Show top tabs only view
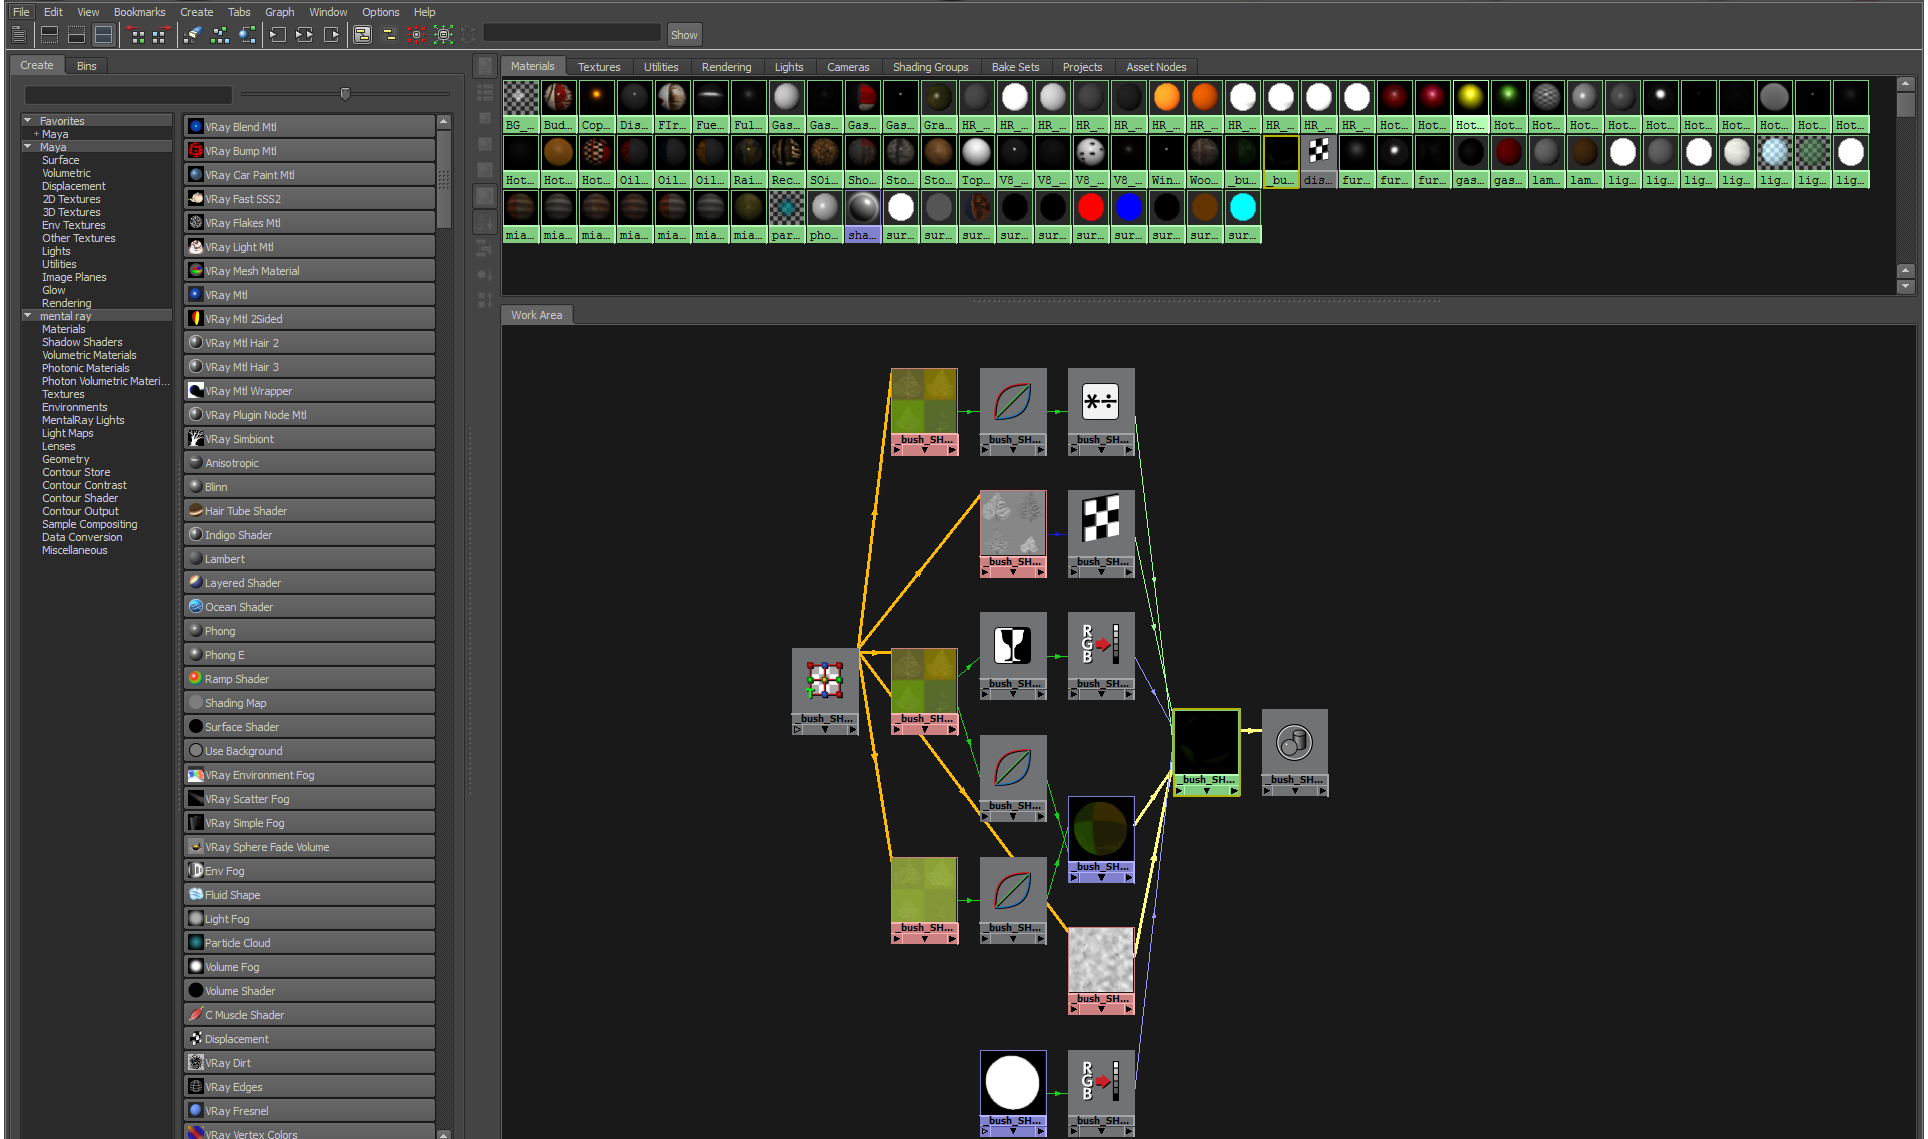The height and width of the screenshot is (1139, 1928). pos(49,35)
